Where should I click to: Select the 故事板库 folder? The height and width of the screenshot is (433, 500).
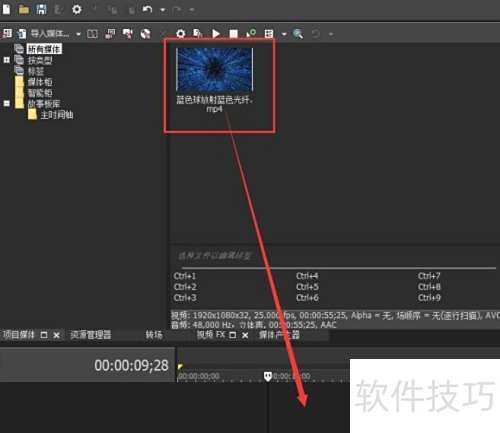click(x=44, y=104)
